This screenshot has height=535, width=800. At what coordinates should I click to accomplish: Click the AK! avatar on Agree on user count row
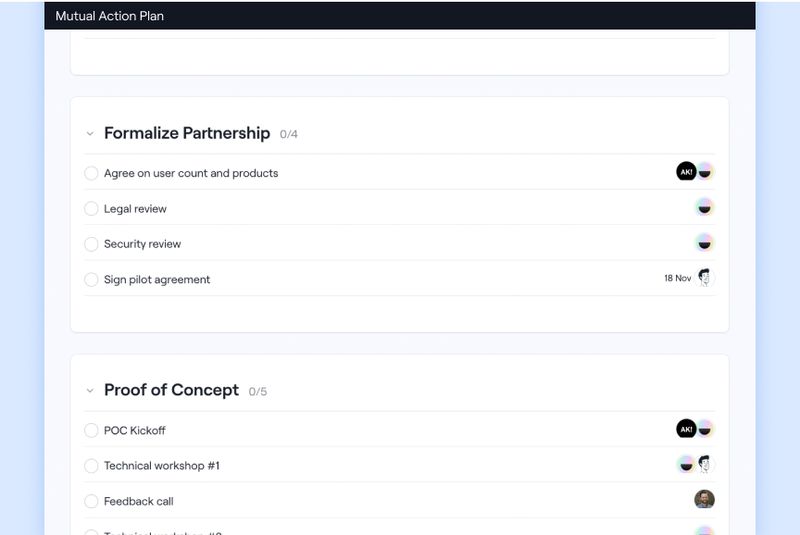coord(686,172)
